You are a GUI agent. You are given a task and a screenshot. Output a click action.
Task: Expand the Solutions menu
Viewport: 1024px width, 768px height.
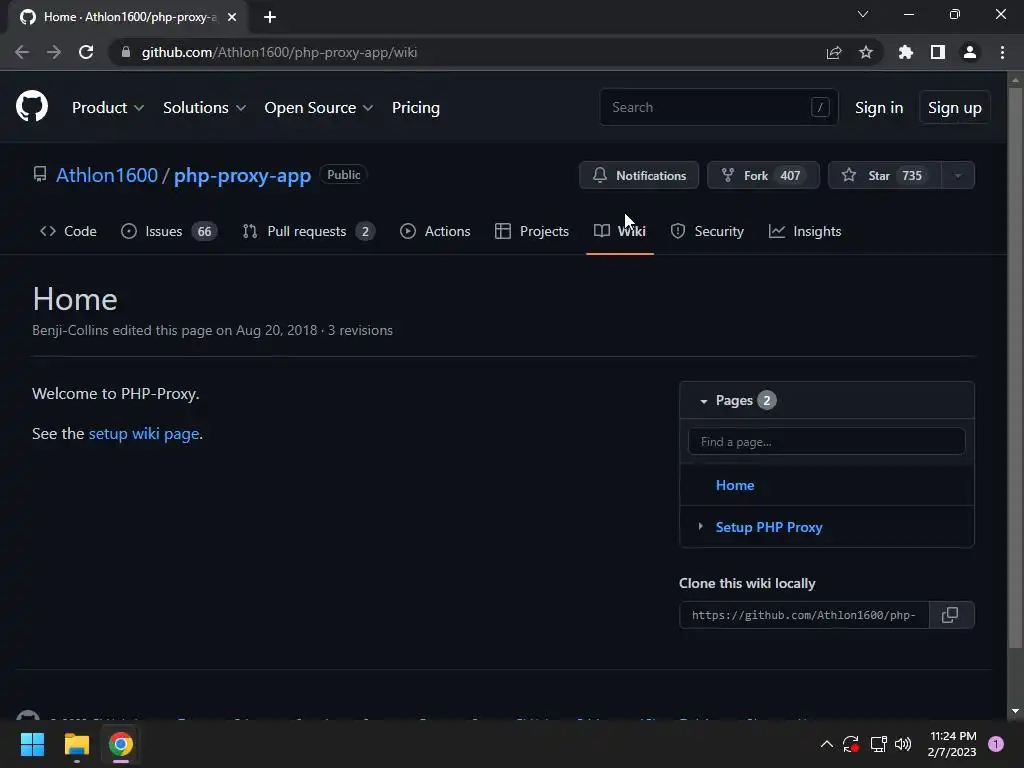pyautogui.click(x=204, y=108)
